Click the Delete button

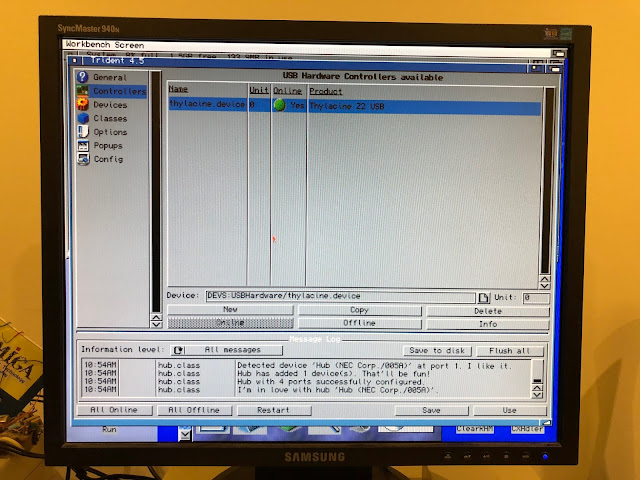pos(488,311)
